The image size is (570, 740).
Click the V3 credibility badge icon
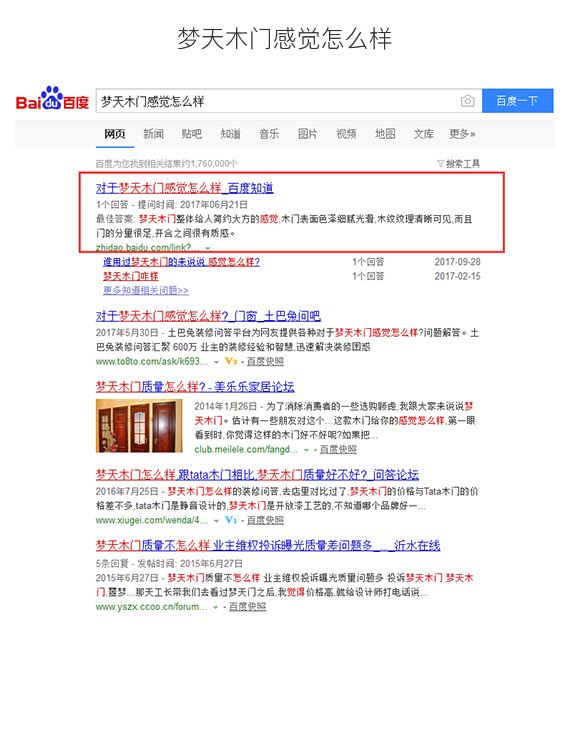point(231,361)
